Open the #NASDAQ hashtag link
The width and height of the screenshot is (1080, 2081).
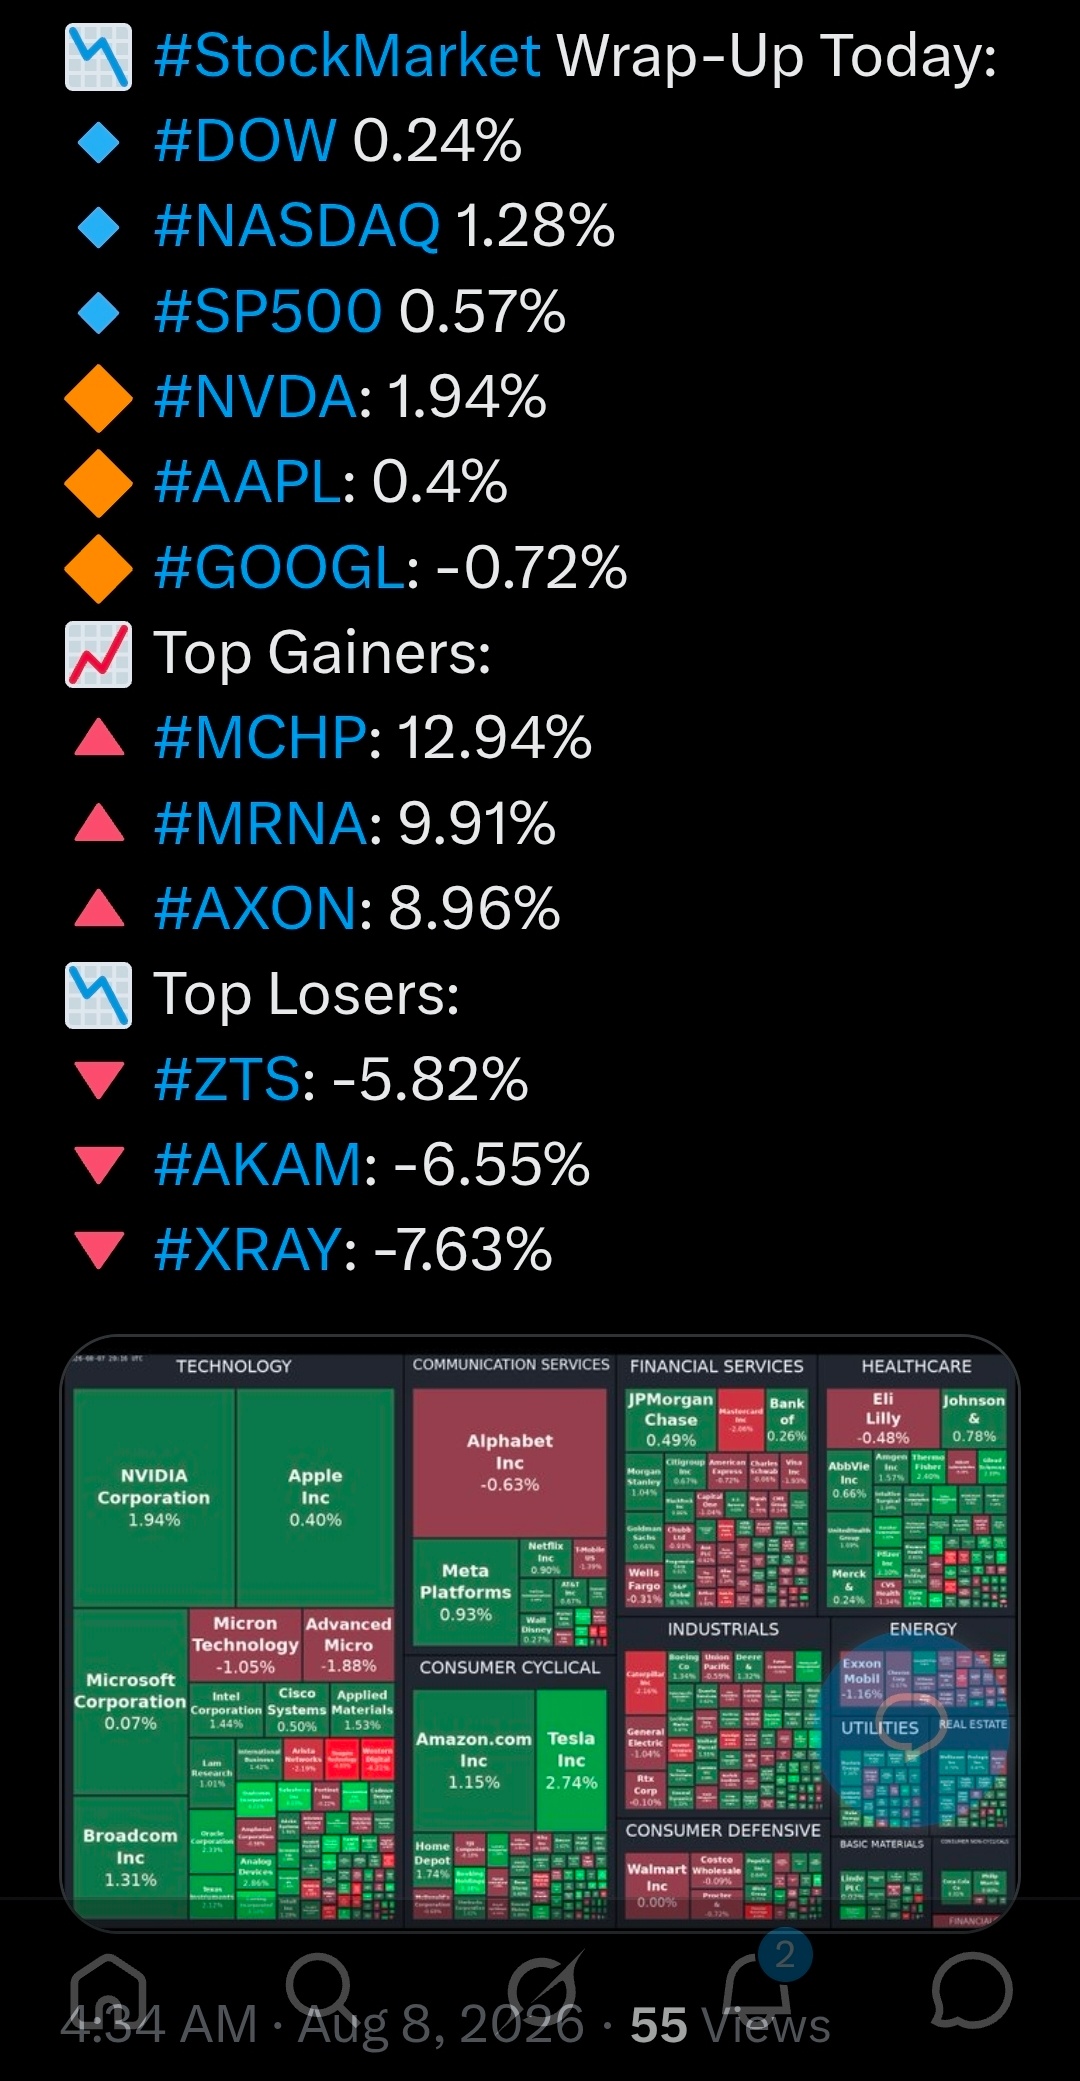coord(297,226)
